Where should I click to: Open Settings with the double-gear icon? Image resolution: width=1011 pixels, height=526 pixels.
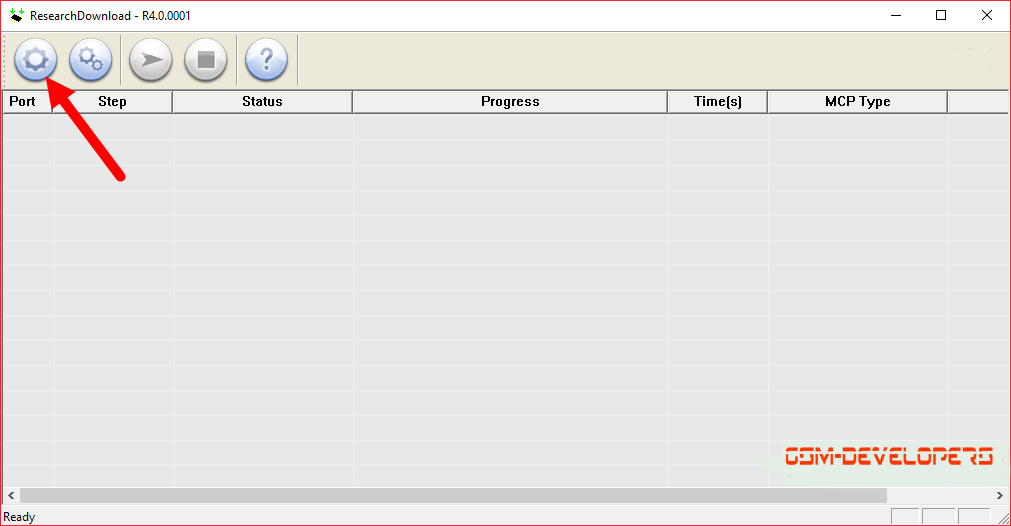click(x=90, y=60)
